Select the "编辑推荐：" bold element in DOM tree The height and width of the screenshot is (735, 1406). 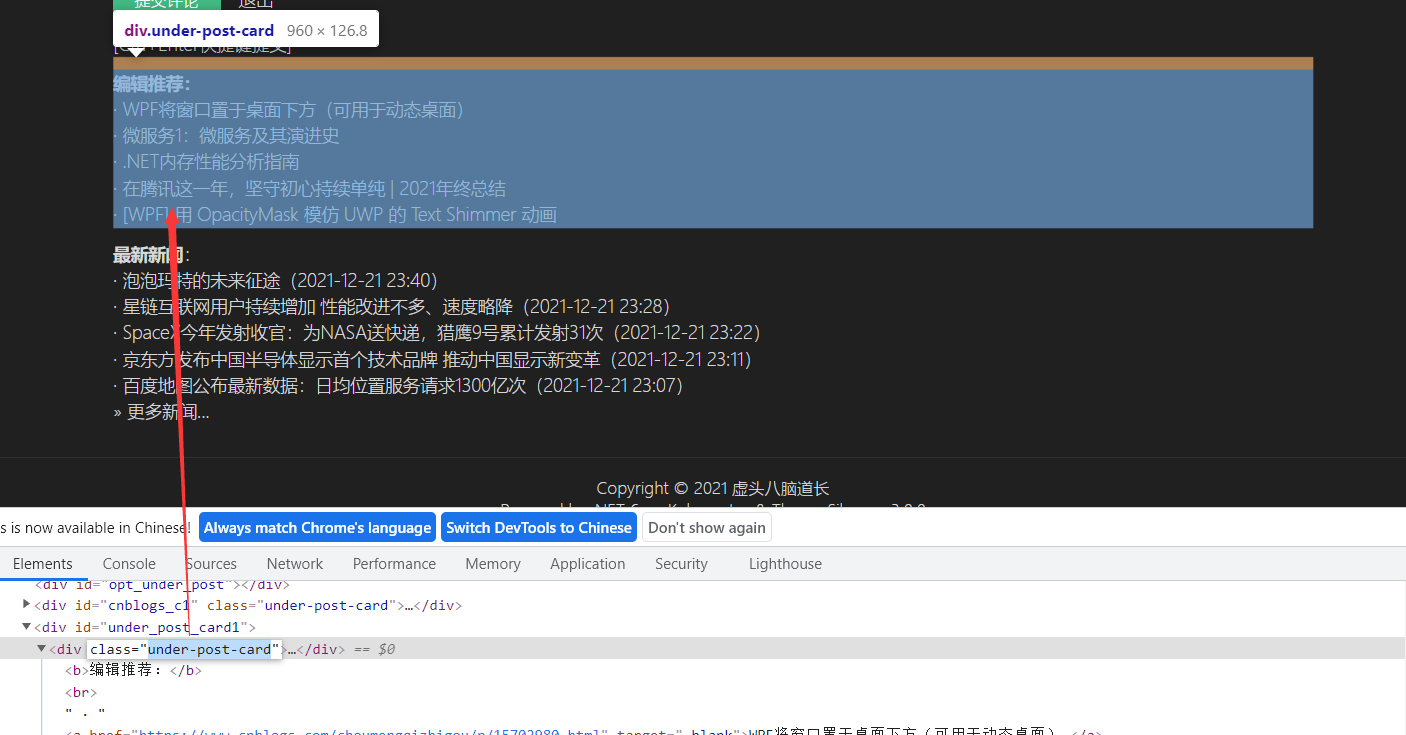pos(134,670)
